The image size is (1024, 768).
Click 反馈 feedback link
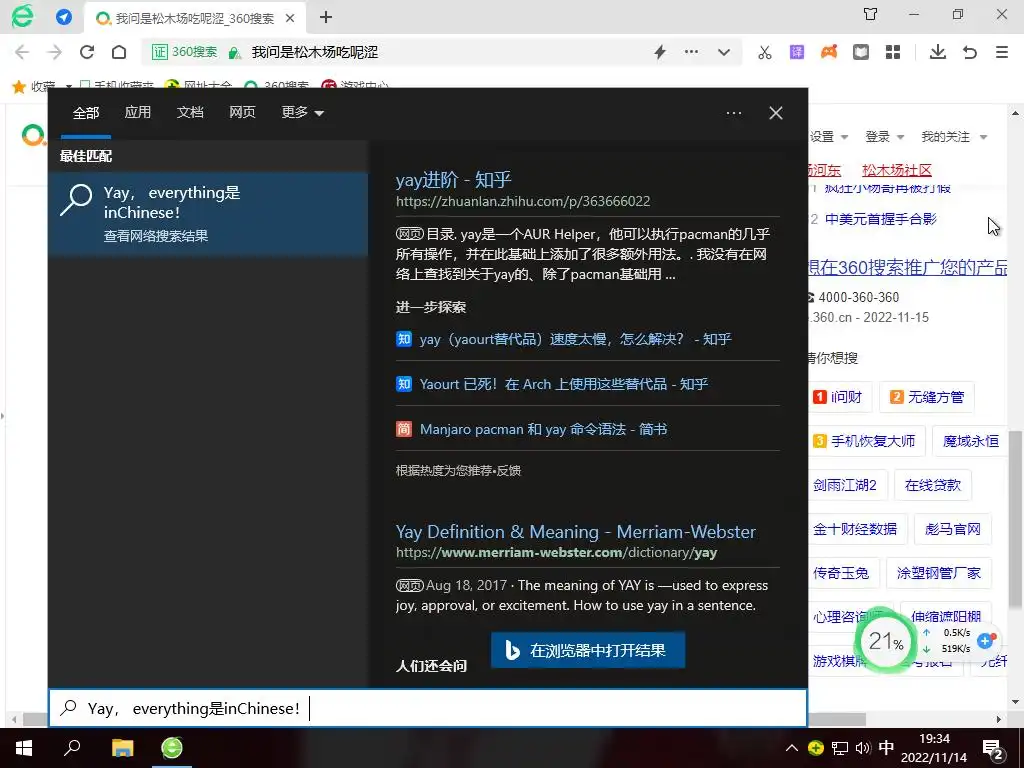pos(509,470)
